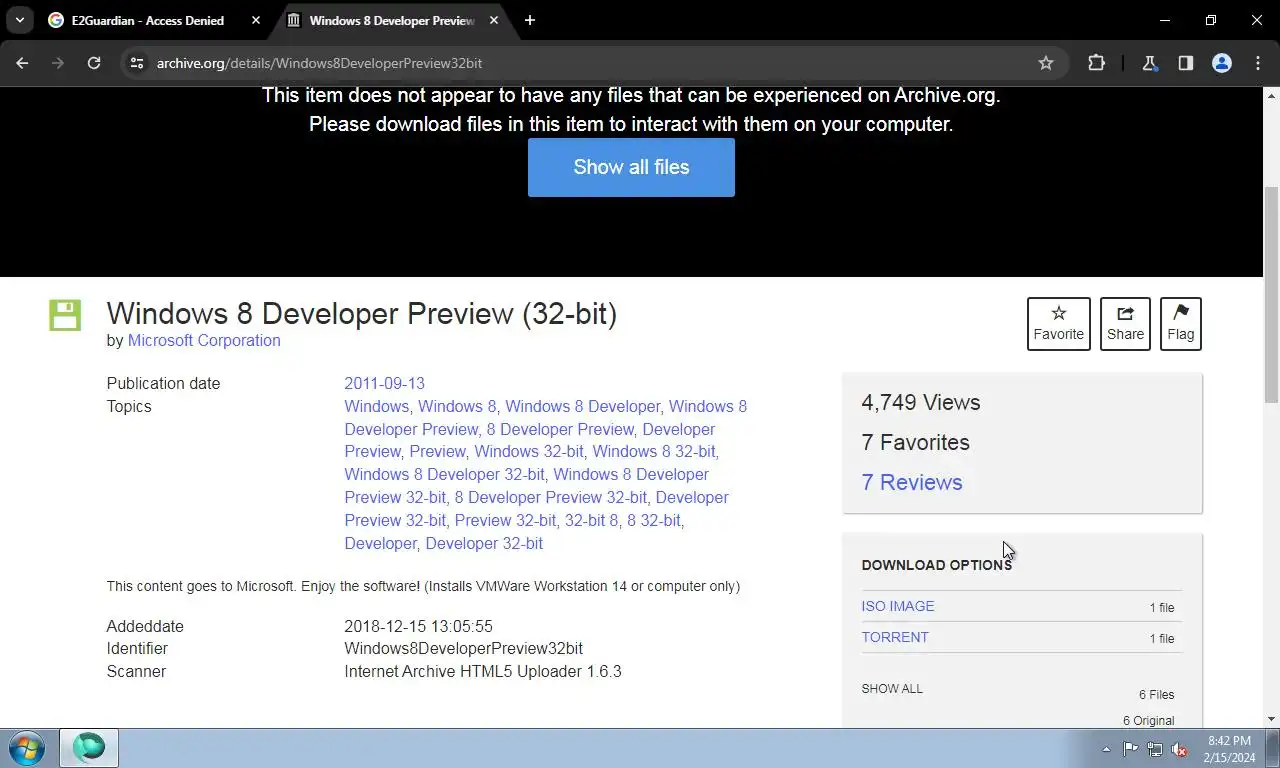Favorite this item
1280x768 pixels.
[1059, 323]
